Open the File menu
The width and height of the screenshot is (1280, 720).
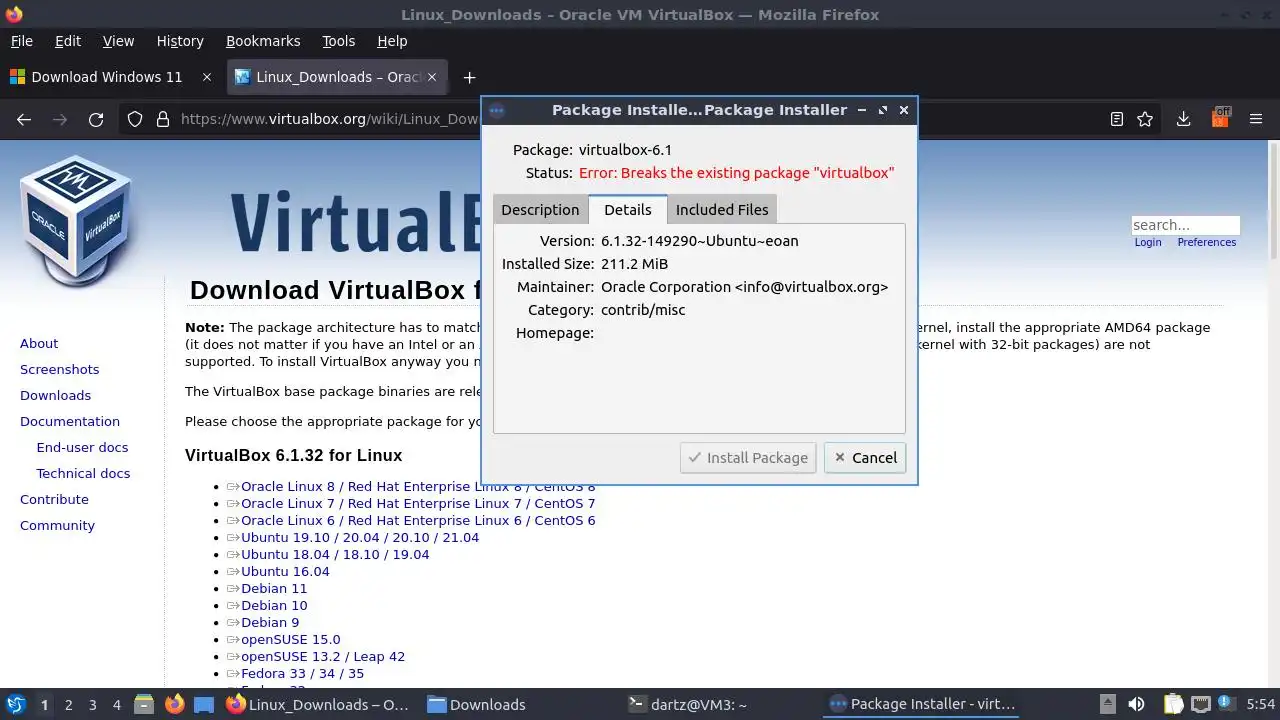21,41
